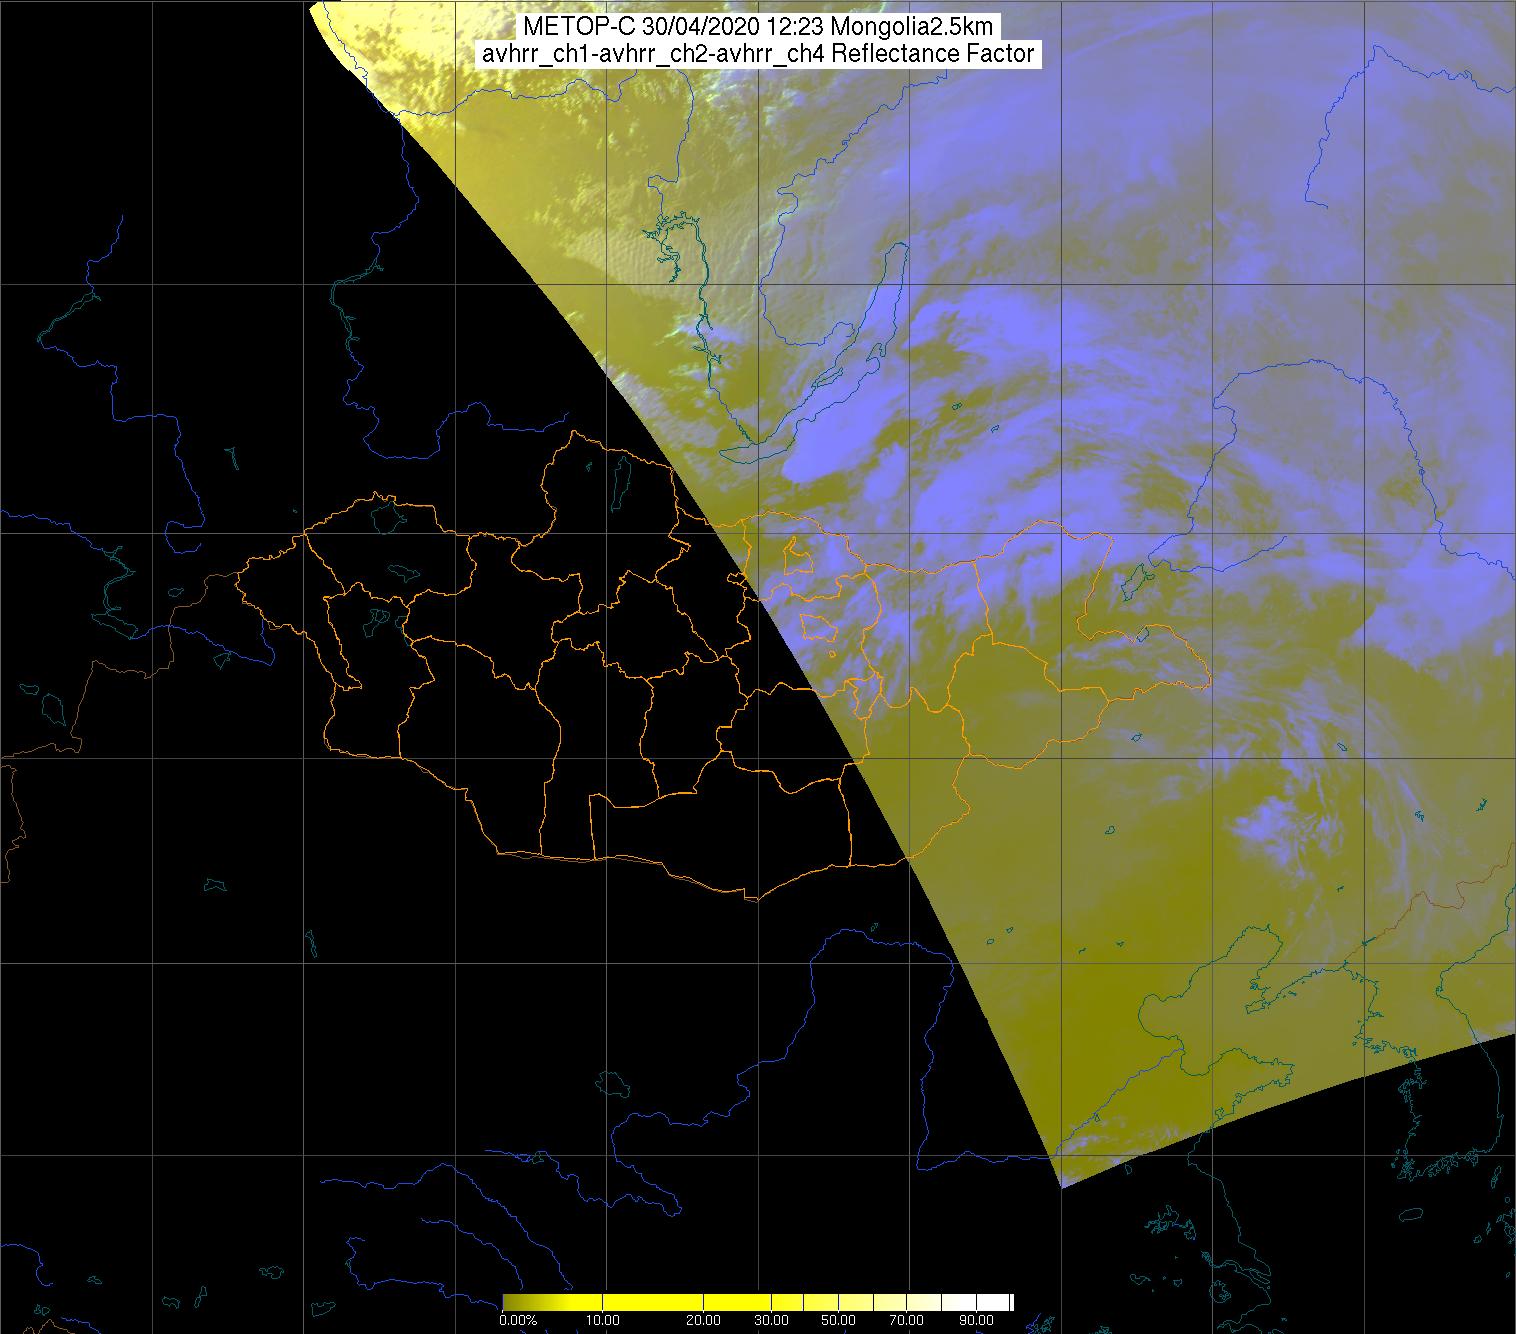
Task: Click the color bar's dark olive 0–10% segment
Action: pos(552,1302)
